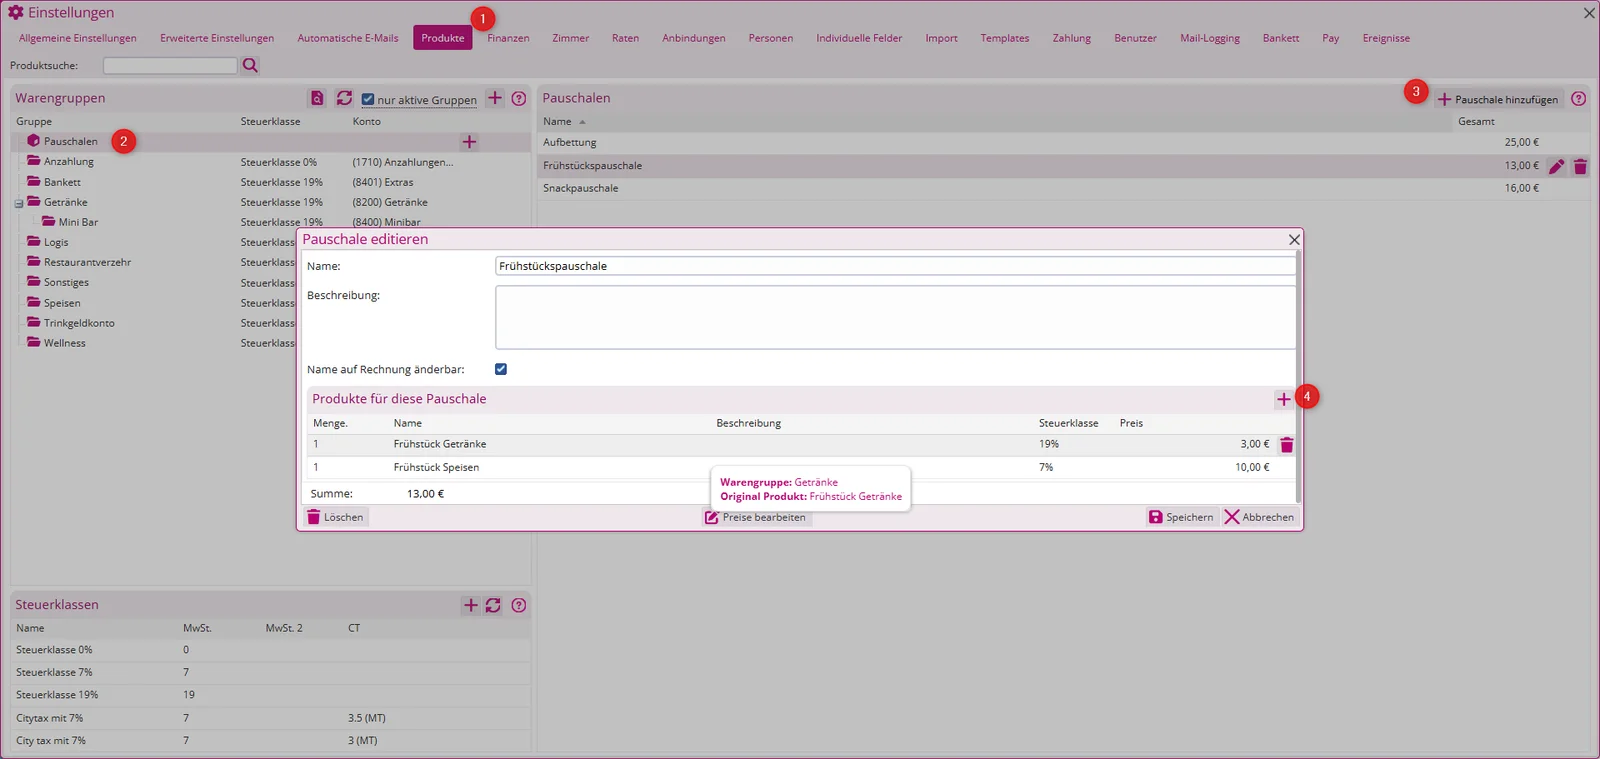Open the document search icon in Warengruppen header
This screenshot has height=759, width=1600.
pos(317,98)
